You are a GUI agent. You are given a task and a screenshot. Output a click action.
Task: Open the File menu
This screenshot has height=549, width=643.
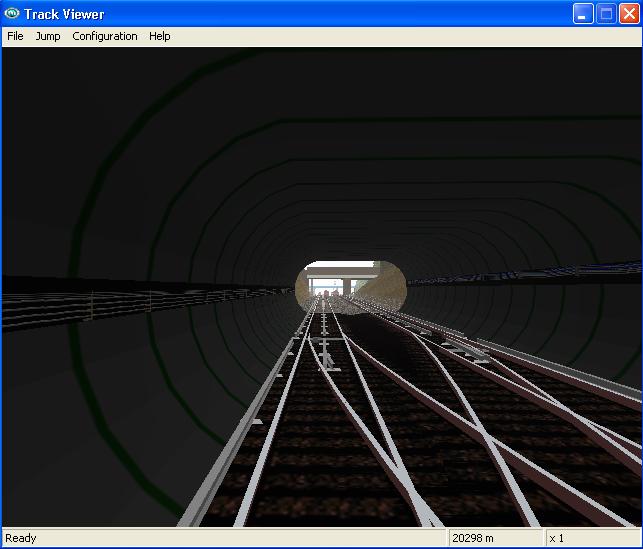(x=15, y=36)
